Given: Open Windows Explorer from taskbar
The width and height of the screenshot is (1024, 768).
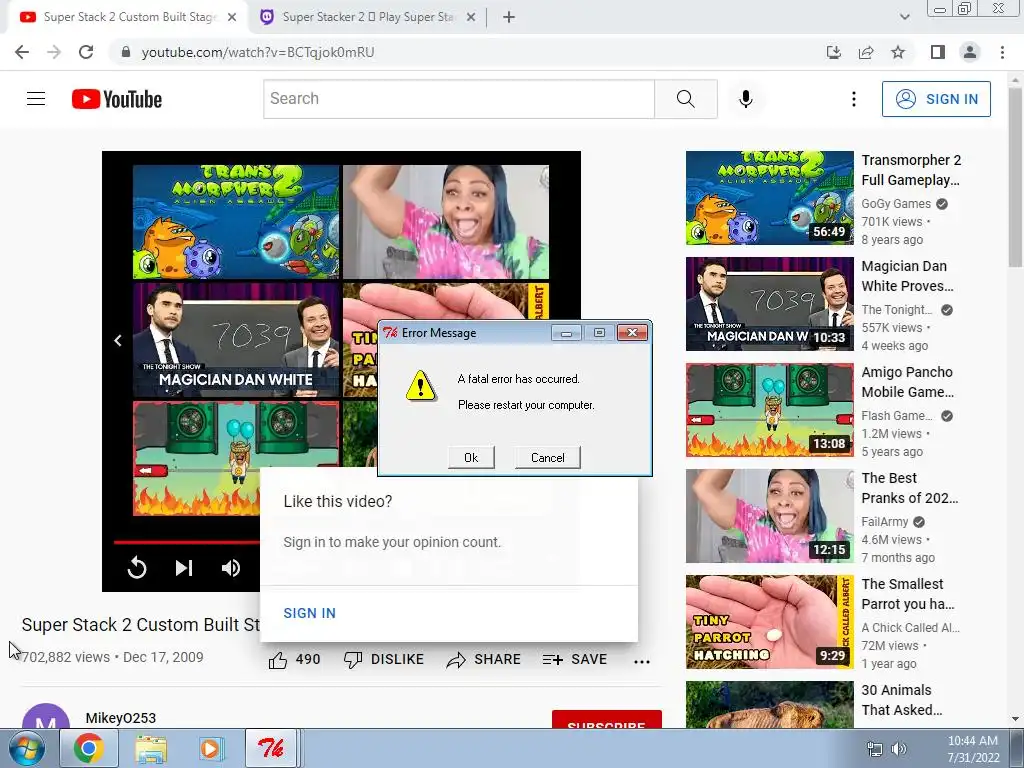Looking at the screenshot, I should (x=151, y=748).
